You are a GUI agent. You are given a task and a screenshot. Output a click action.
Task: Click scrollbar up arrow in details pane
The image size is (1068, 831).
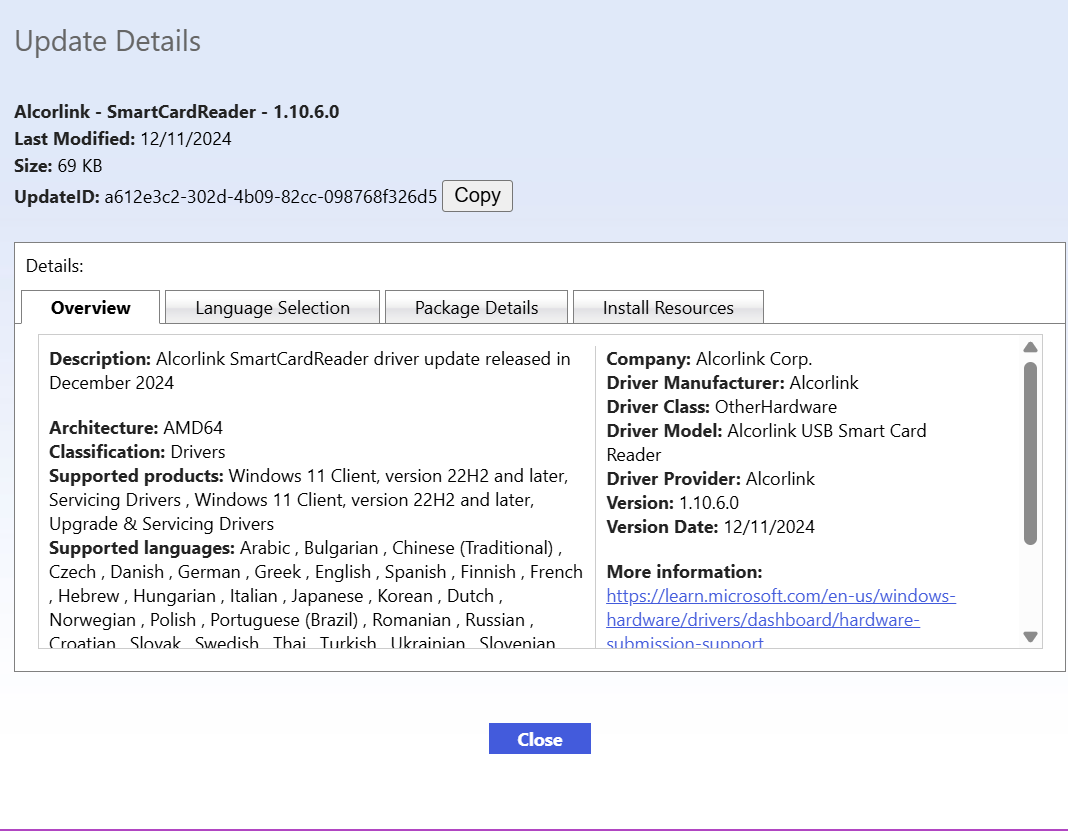click(1030, 347)
